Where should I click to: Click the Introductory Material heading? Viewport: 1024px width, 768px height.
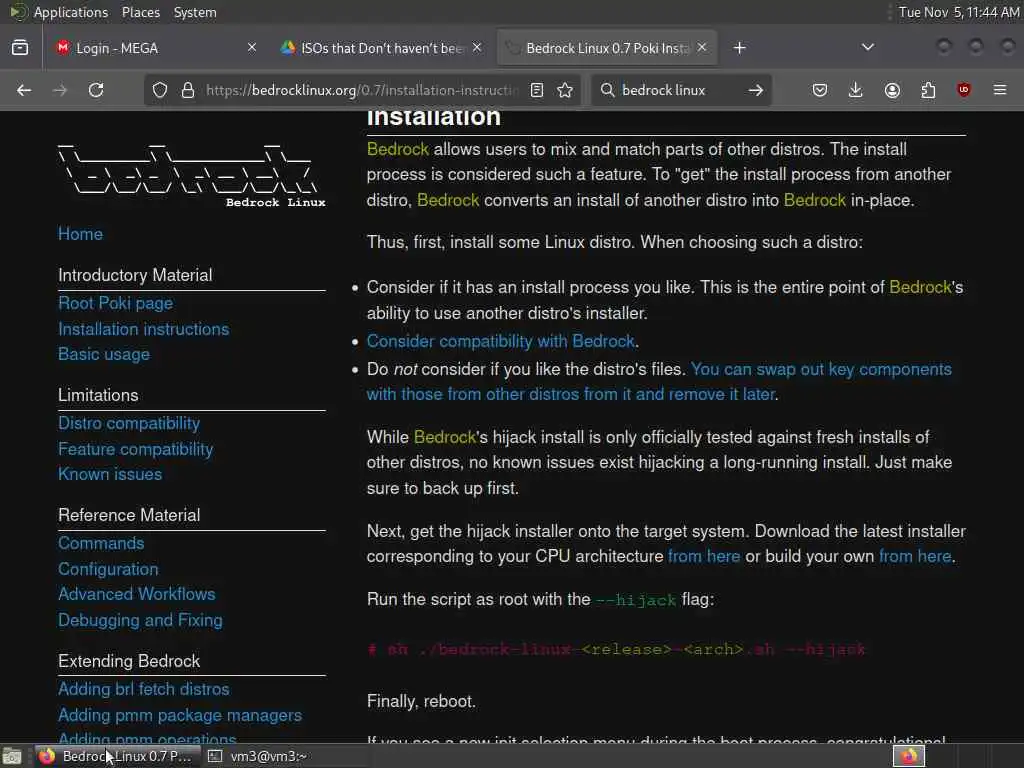click(x=135, y=275)
